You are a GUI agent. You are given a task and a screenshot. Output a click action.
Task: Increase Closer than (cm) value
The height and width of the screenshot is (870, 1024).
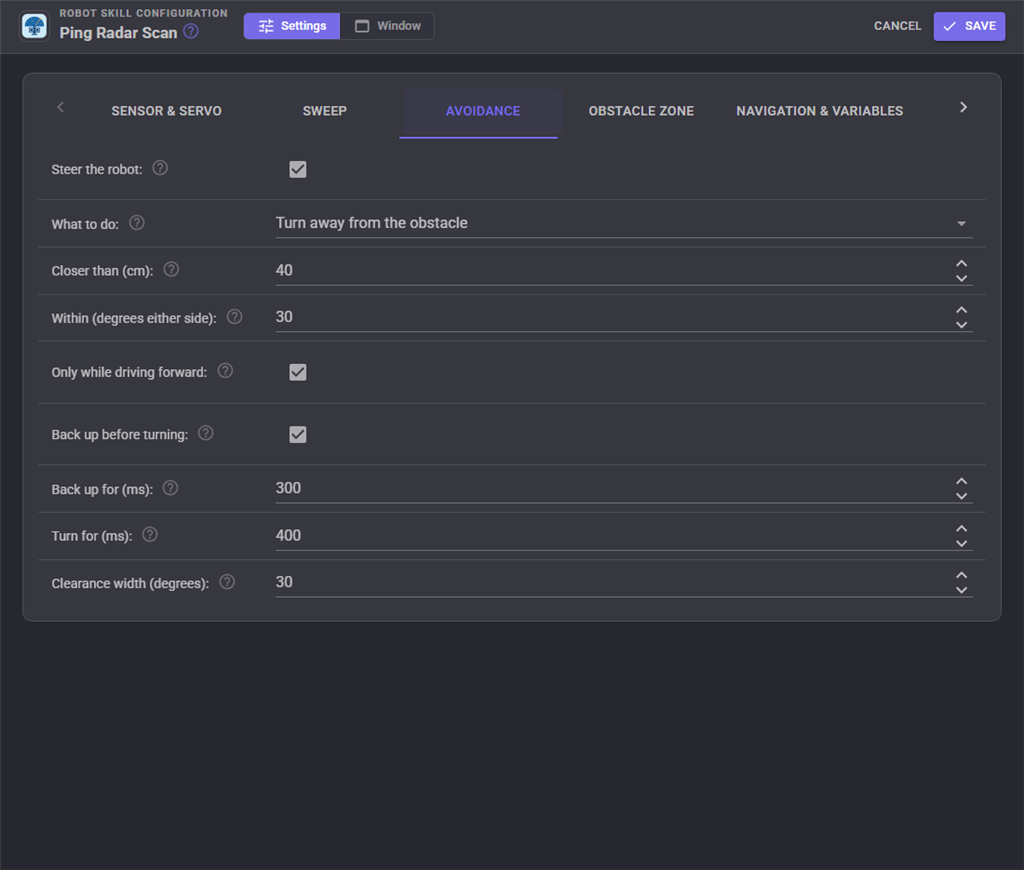click(x=961, y=263)
